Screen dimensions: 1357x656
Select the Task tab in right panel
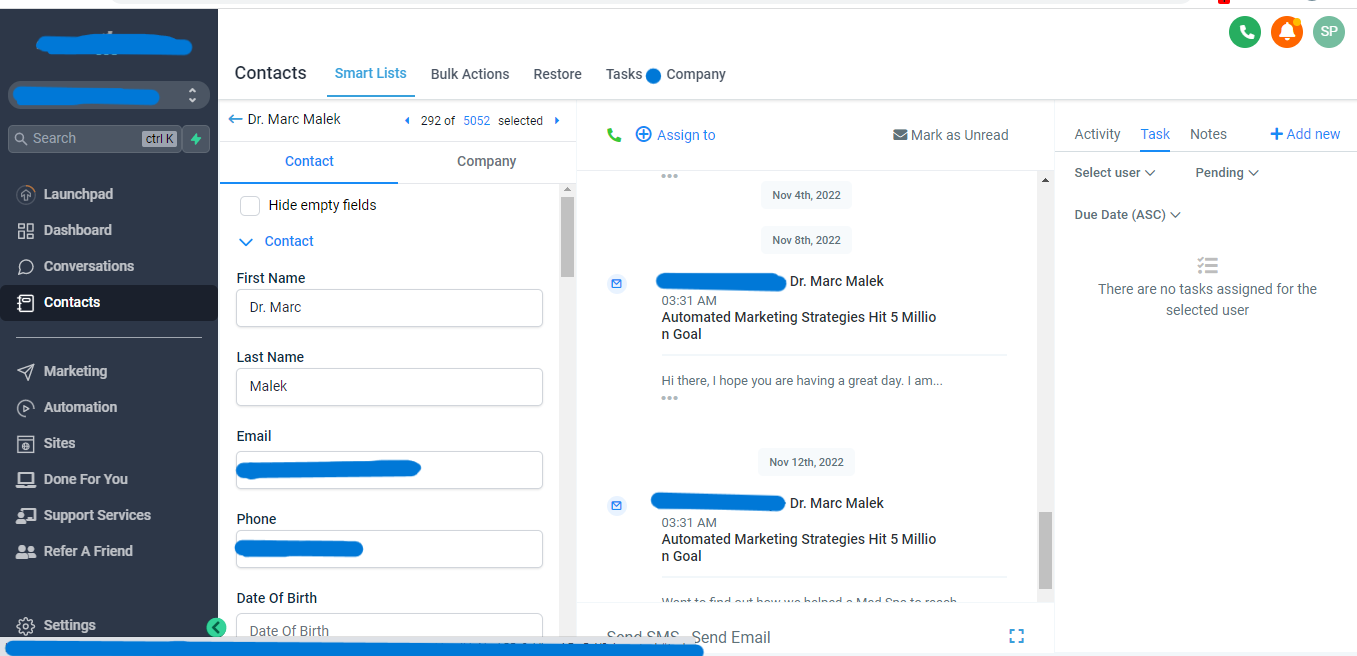pyautogui.click(x=1155, y=134)
